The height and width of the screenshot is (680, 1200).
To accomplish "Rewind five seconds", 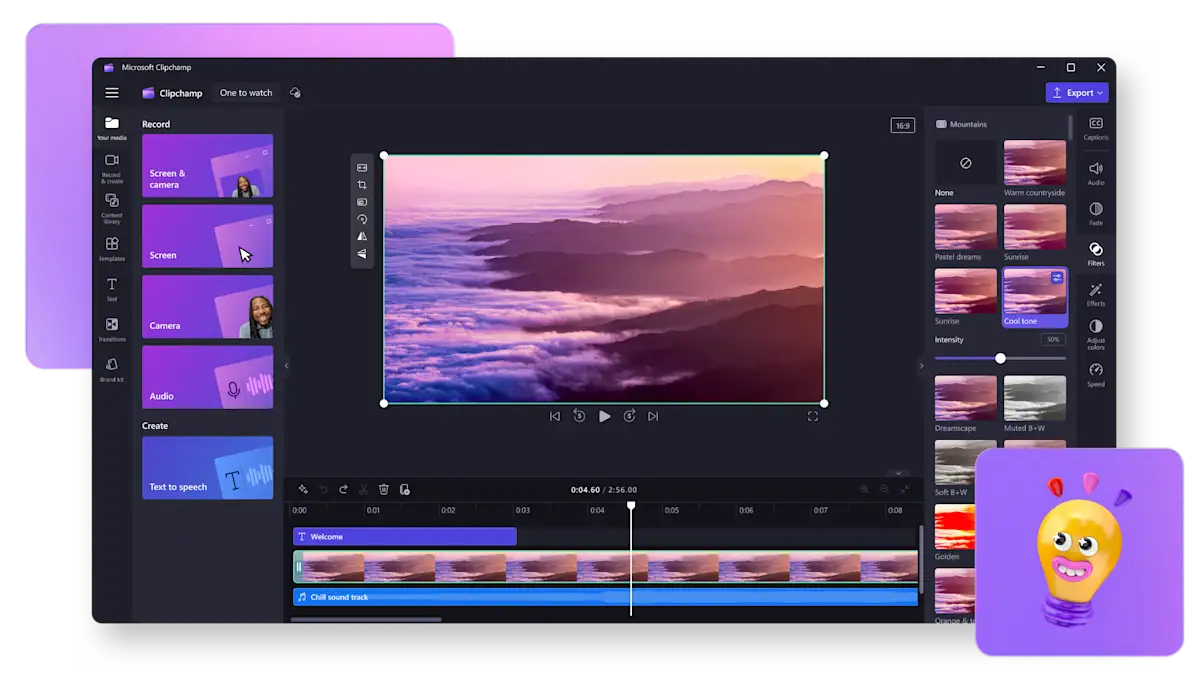I will [x=579, y=416].
